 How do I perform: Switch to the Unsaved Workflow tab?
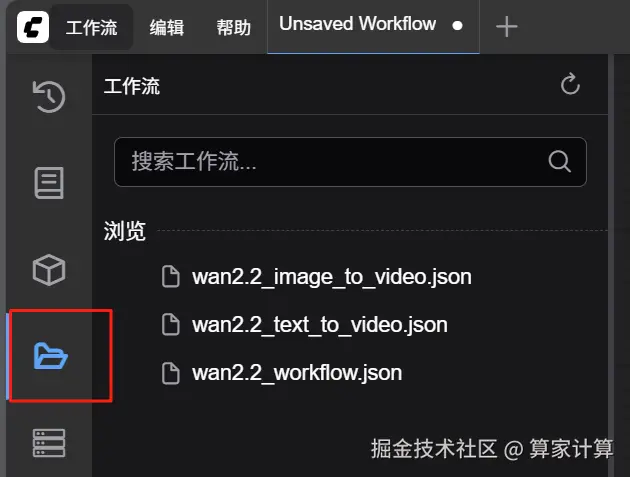click(x=373, y=27)
